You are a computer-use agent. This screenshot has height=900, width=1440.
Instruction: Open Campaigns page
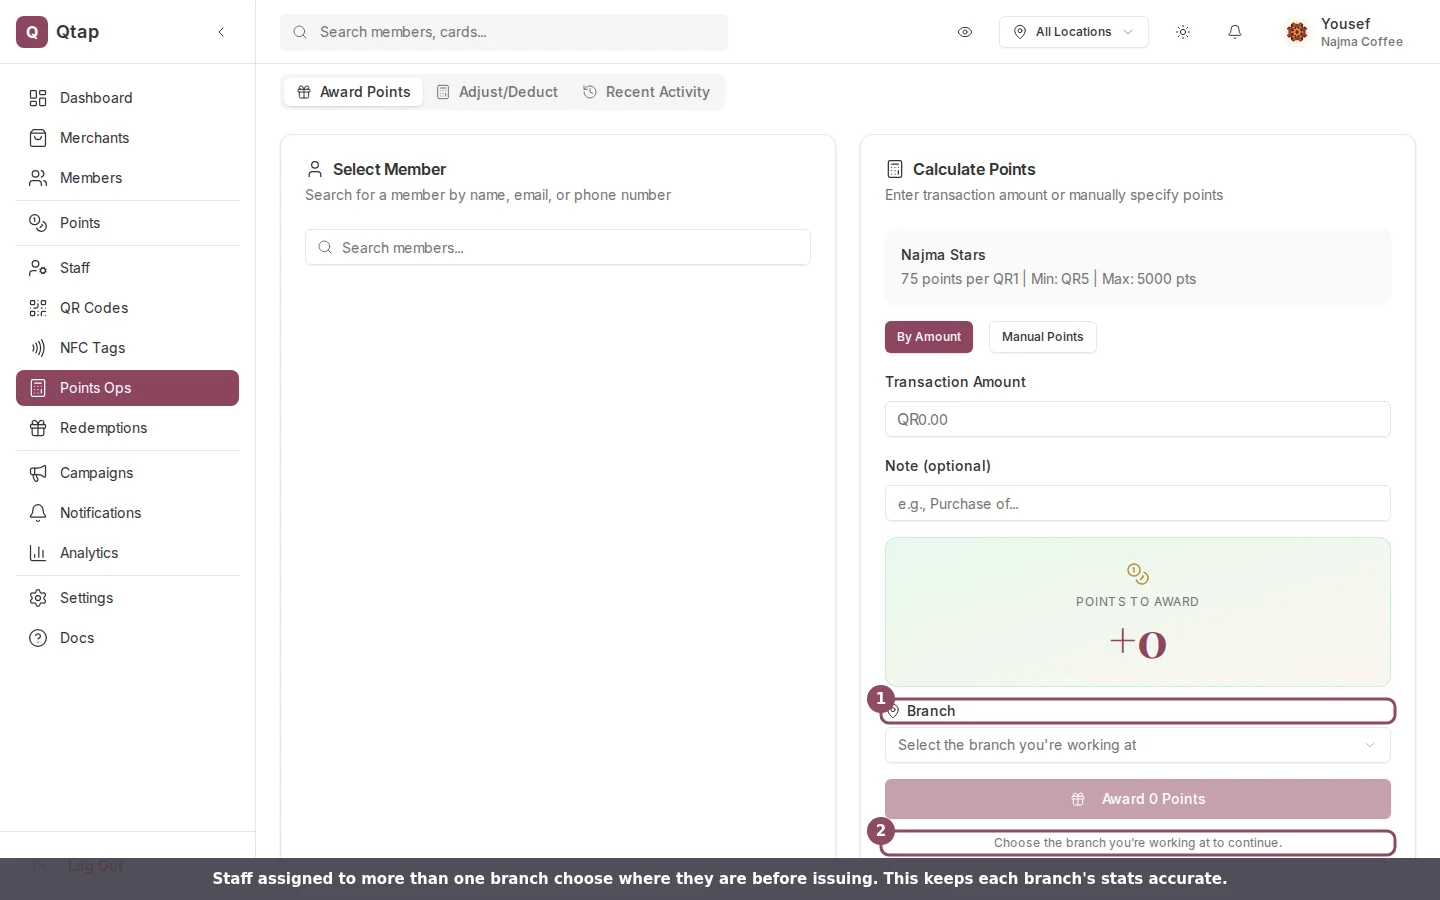[x=127, y=473]
